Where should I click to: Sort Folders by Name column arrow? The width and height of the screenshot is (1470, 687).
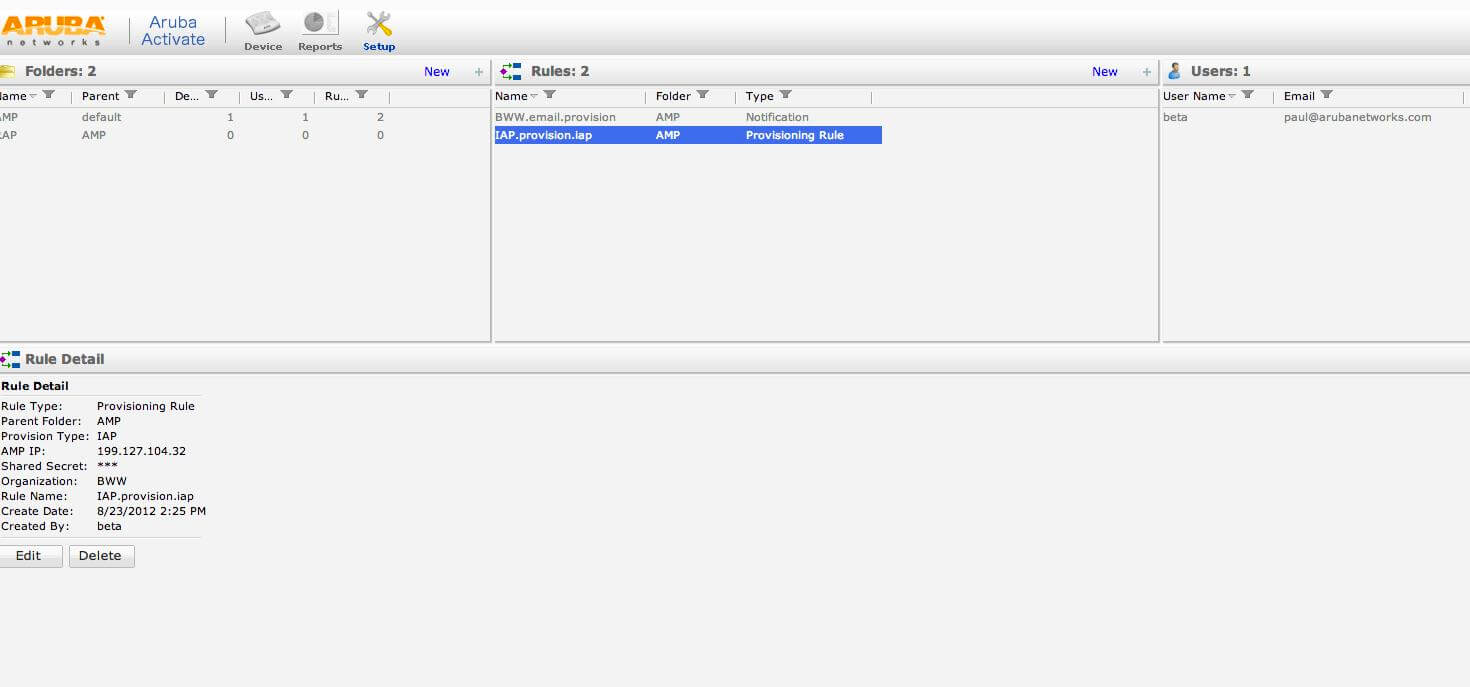point(33,96)
